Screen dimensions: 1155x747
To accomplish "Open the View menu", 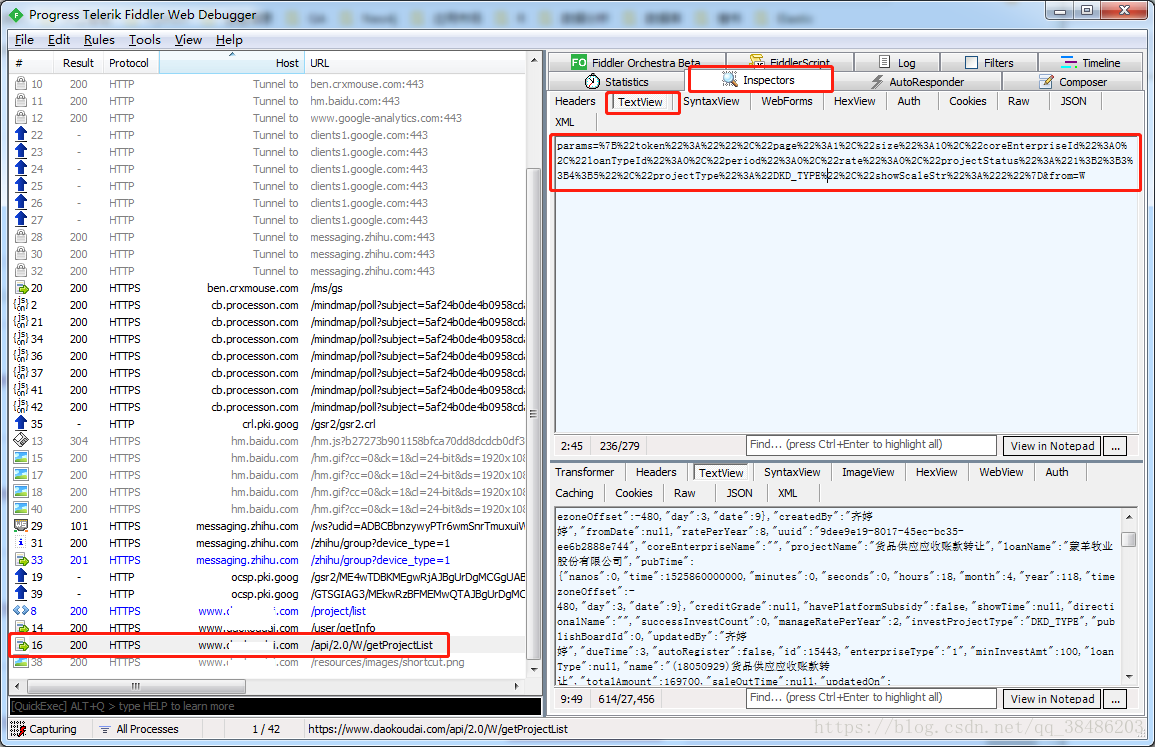I will coord(188,40).
